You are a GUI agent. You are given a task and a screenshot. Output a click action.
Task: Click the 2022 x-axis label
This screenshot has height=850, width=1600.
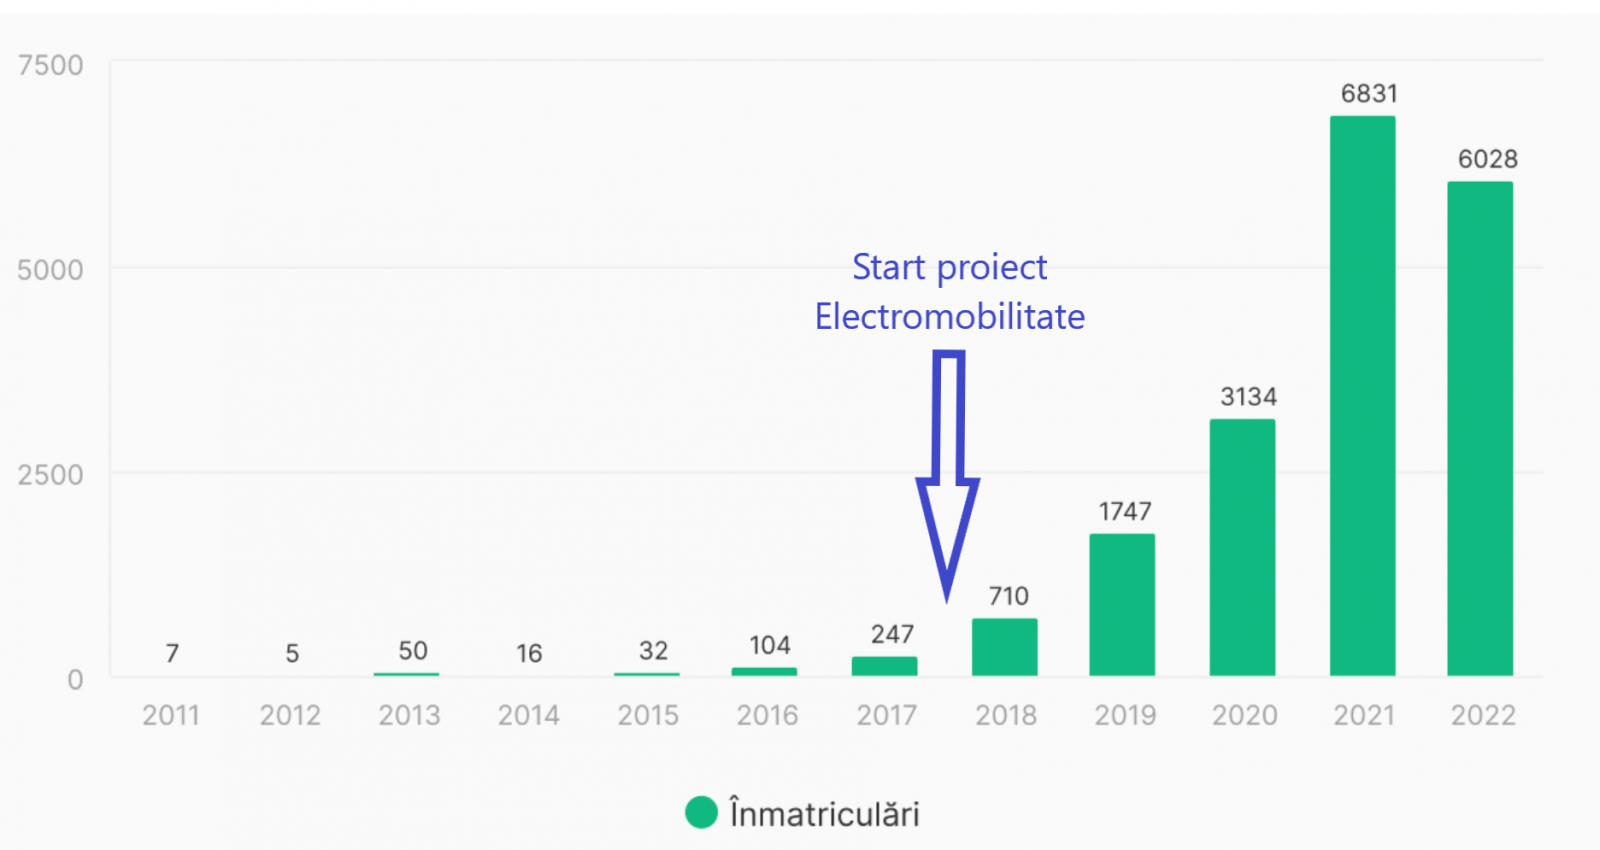click(1483, 716)
